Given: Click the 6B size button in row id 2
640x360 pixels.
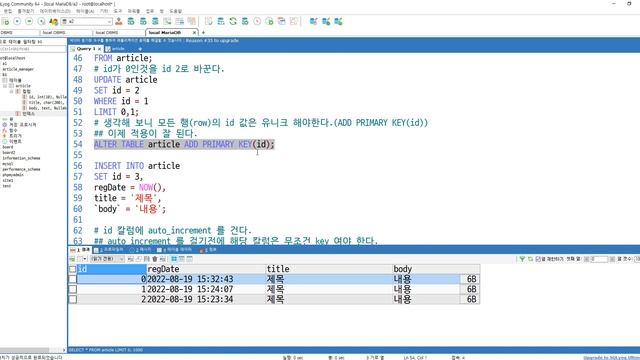Looking at the screenshot, I should click(x=470, y=299).
